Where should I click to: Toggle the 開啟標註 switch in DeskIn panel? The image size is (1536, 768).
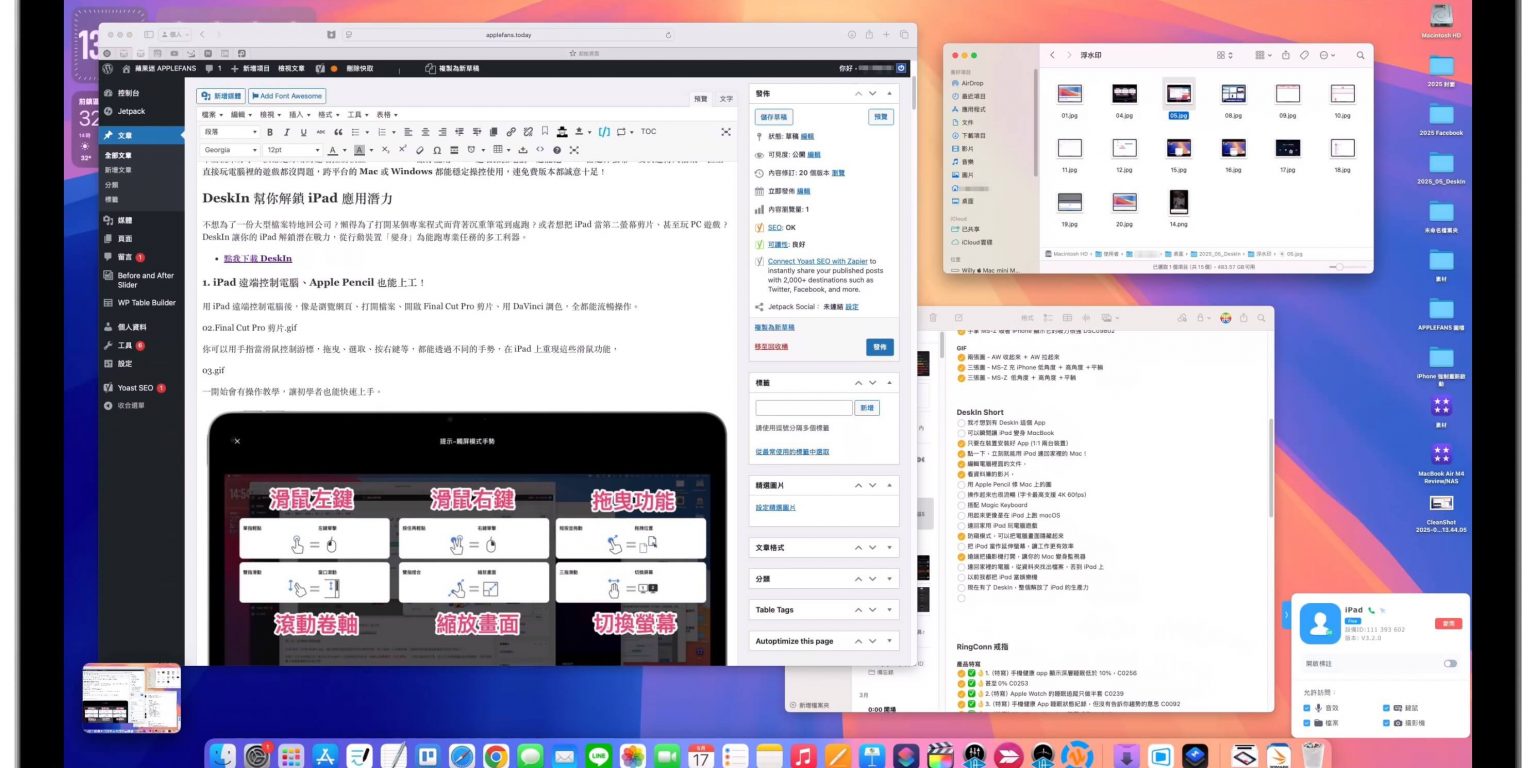click(x=1449, y=663)
